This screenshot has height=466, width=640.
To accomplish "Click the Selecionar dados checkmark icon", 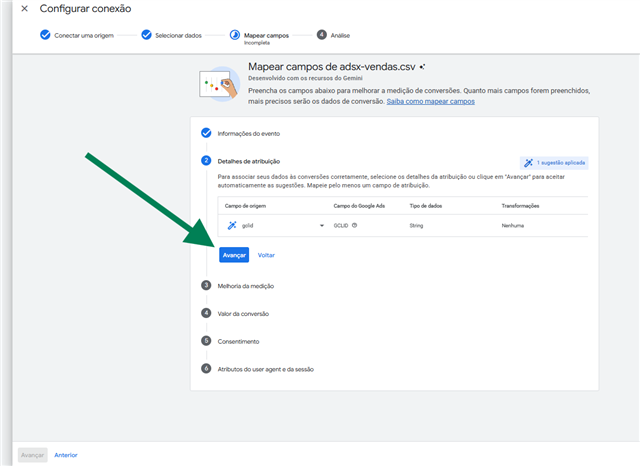I will [x=147, y=35].
